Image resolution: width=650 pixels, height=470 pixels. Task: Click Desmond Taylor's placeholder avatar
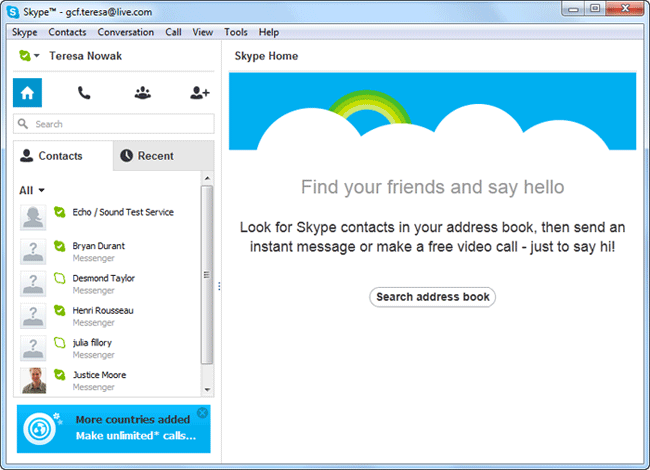click(x=33, y=283)
